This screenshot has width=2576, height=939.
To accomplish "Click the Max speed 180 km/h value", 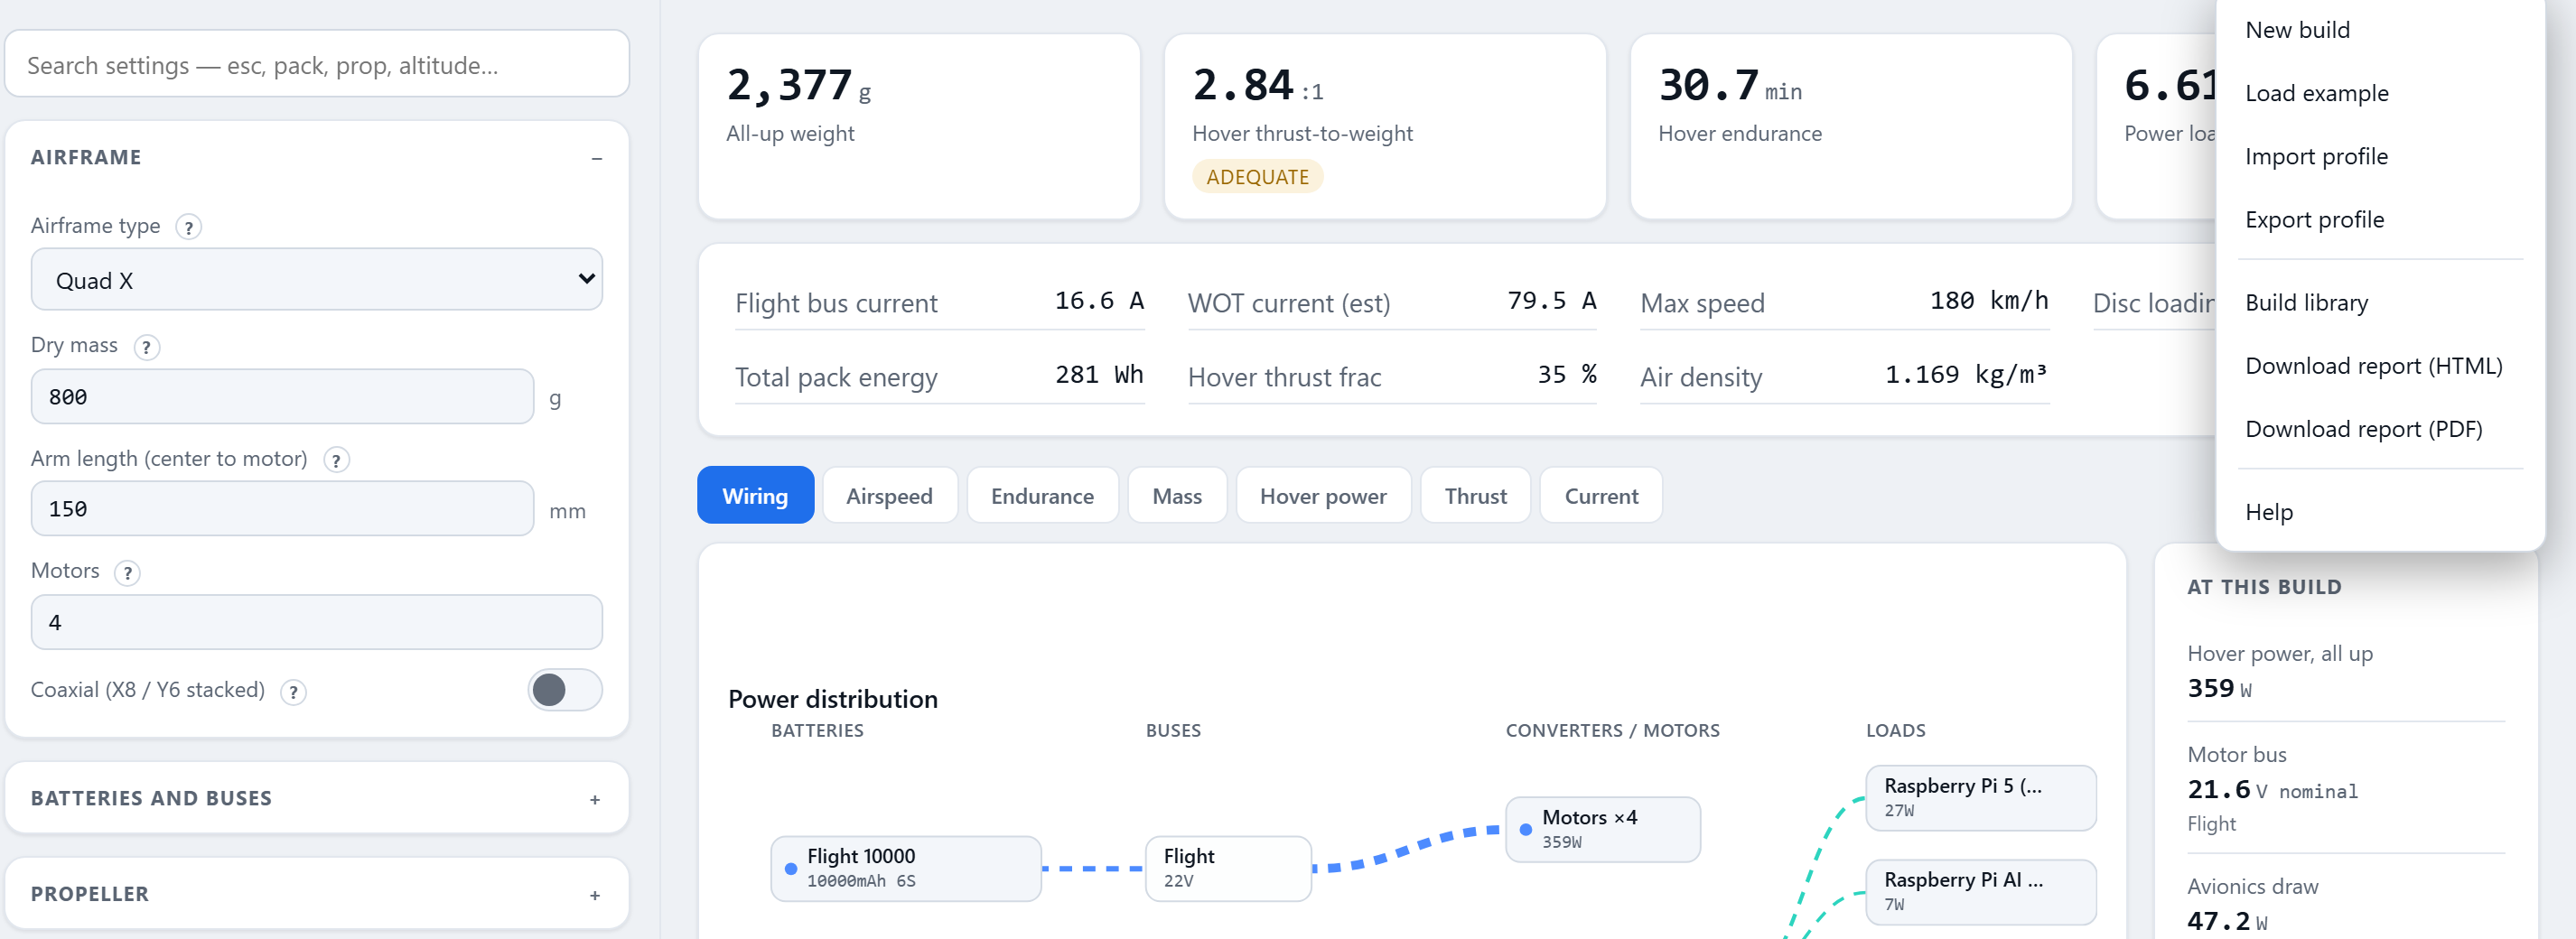I will point(1988,301).
